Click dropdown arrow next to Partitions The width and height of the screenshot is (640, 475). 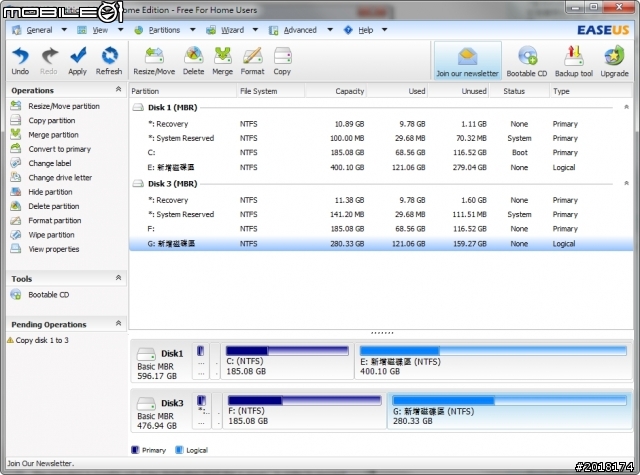coord(193,30)
